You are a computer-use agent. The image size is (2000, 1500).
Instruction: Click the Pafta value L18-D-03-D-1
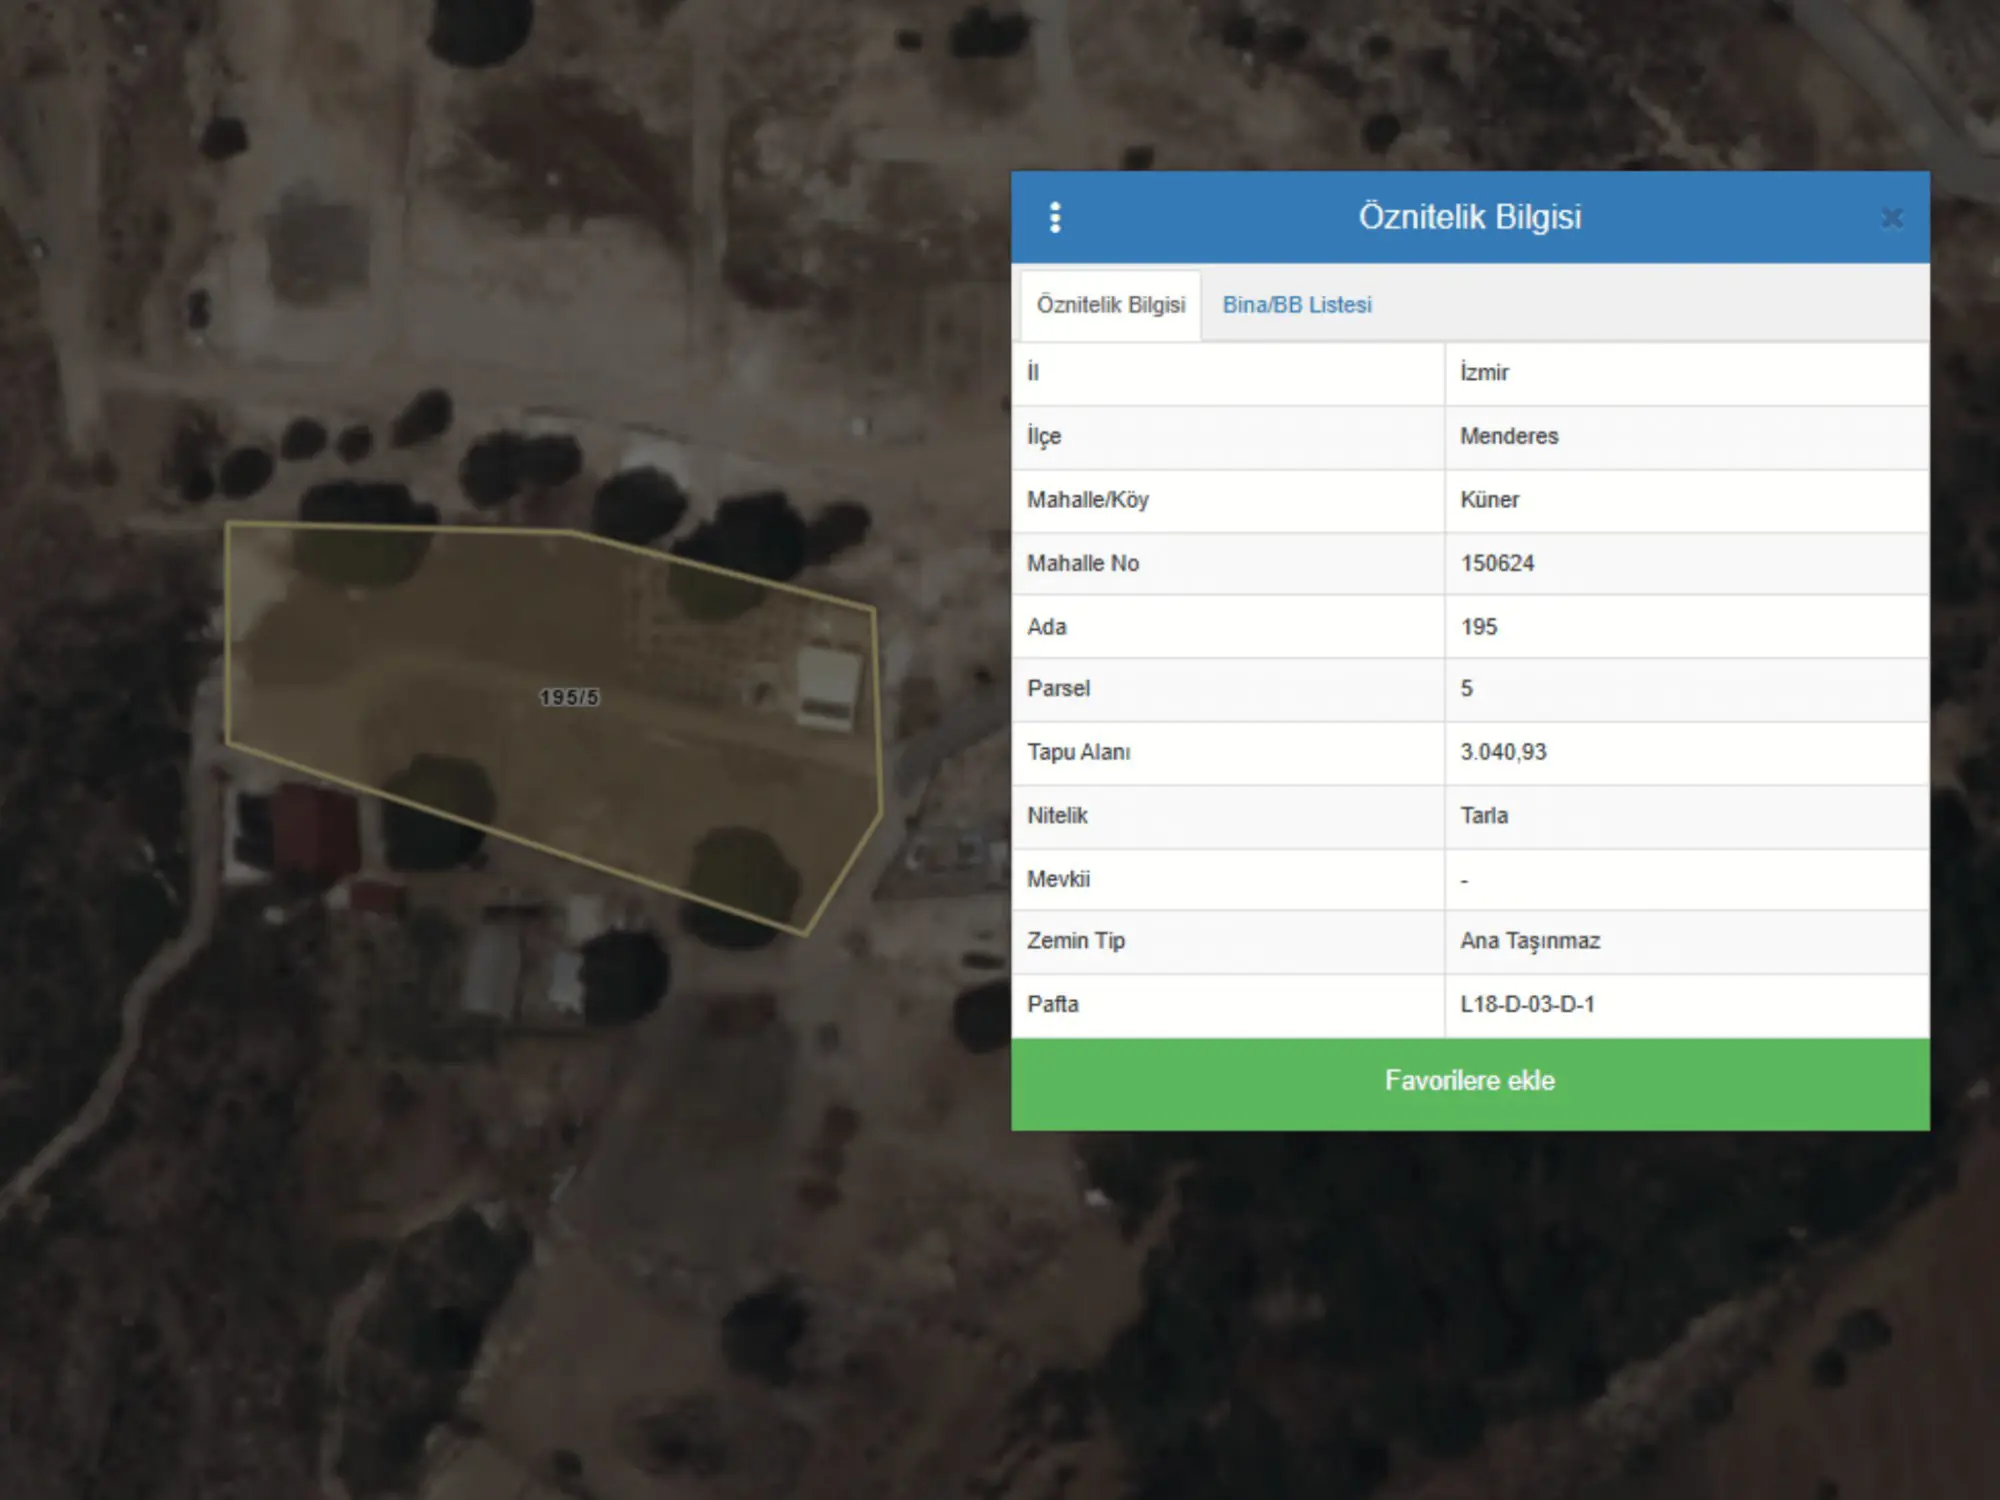click(1527, 1004)
